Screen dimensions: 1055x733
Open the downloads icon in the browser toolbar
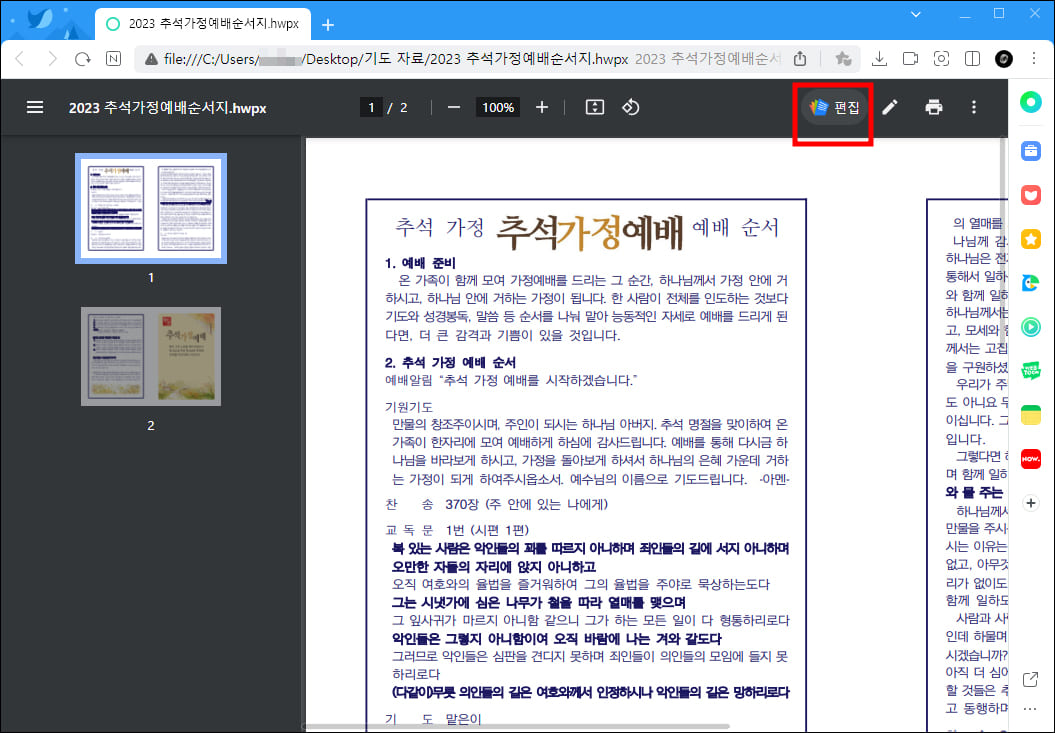pos(879,59)
